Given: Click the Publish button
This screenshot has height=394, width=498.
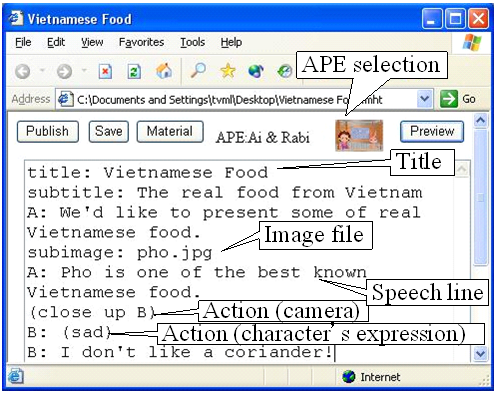Looking at the screenshot, I should [48, 132].
